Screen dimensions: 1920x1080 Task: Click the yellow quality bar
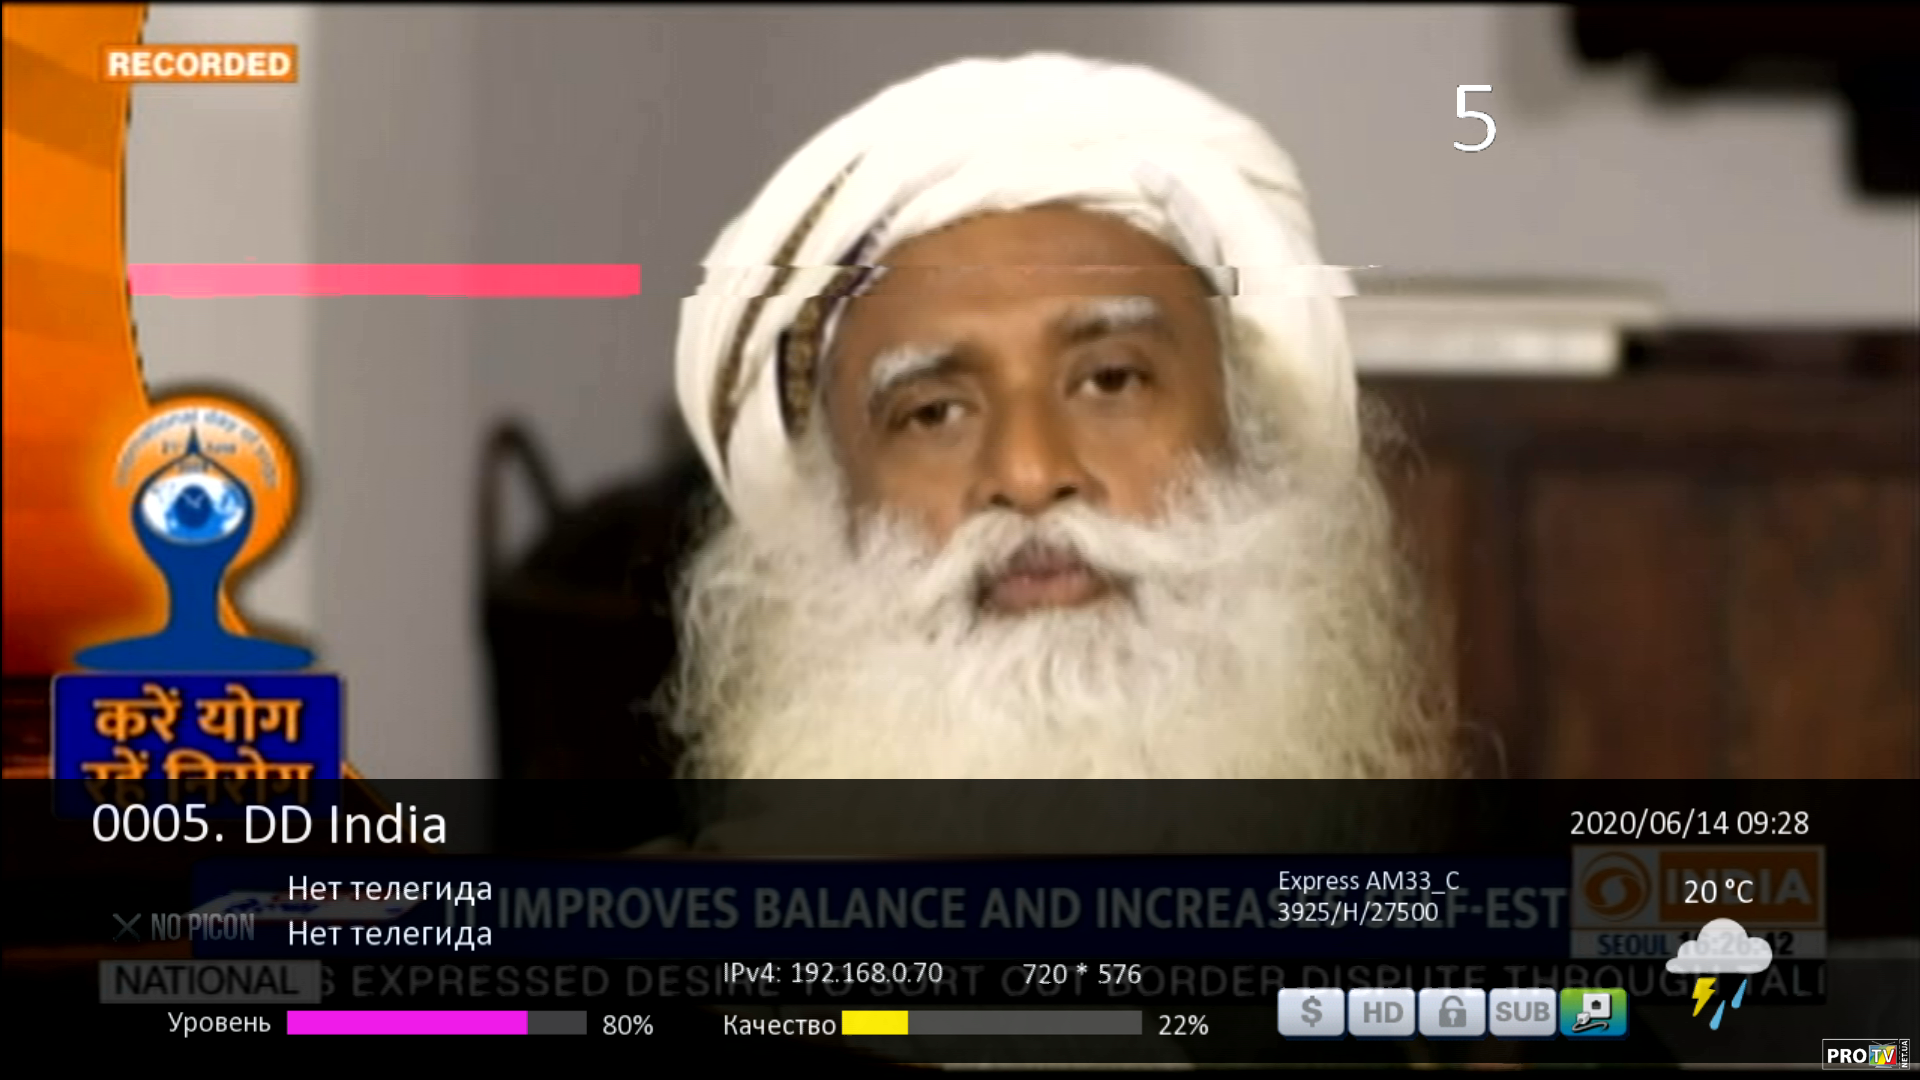pyautogui.click(x=875, y=1023)
